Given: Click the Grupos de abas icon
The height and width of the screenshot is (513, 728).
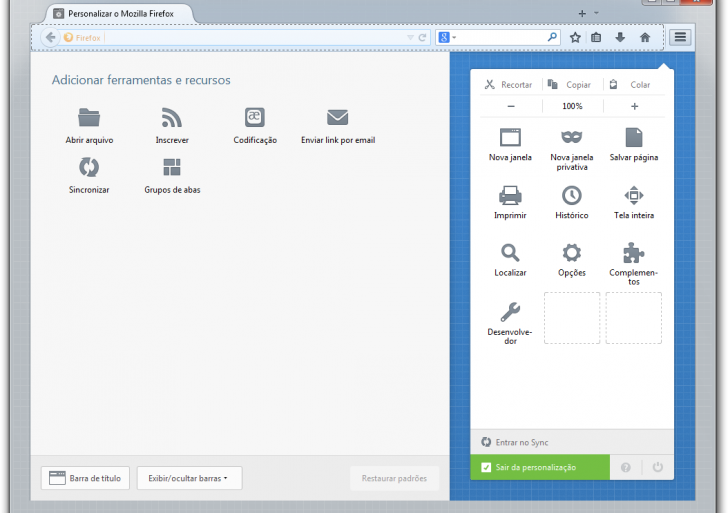Looking at the screenshot, I should point(172,167).
